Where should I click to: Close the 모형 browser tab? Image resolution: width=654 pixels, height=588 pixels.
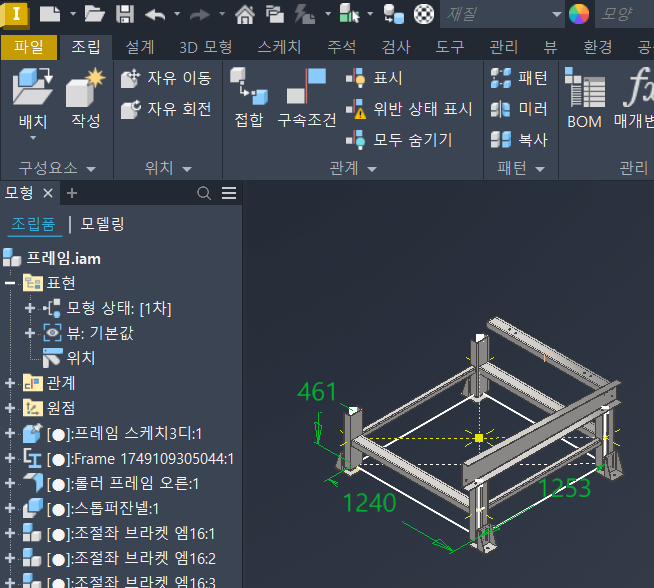(x=48, y=193)
